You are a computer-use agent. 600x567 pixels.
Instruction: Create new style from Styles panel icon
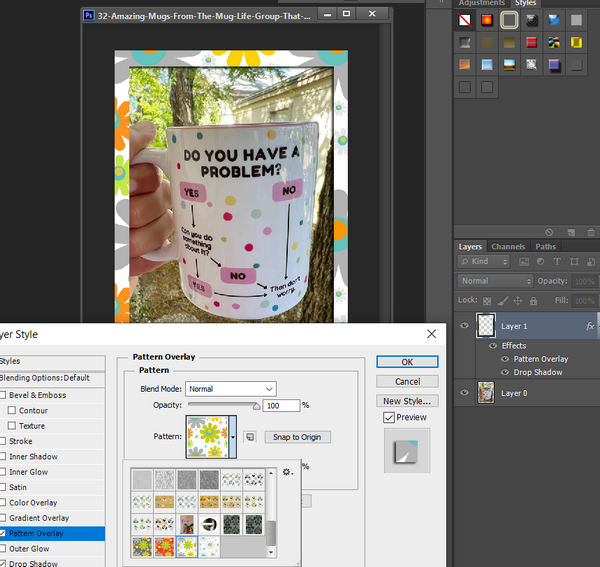click(571, 232)
